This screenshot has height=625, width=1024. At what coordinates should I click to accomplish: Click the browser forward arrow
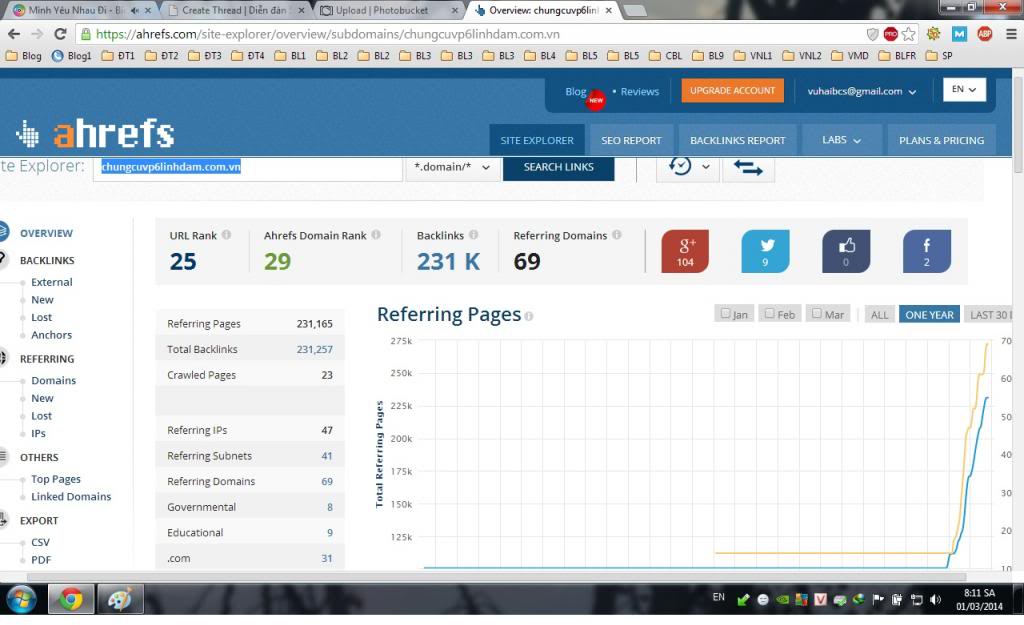coord(37,34)
